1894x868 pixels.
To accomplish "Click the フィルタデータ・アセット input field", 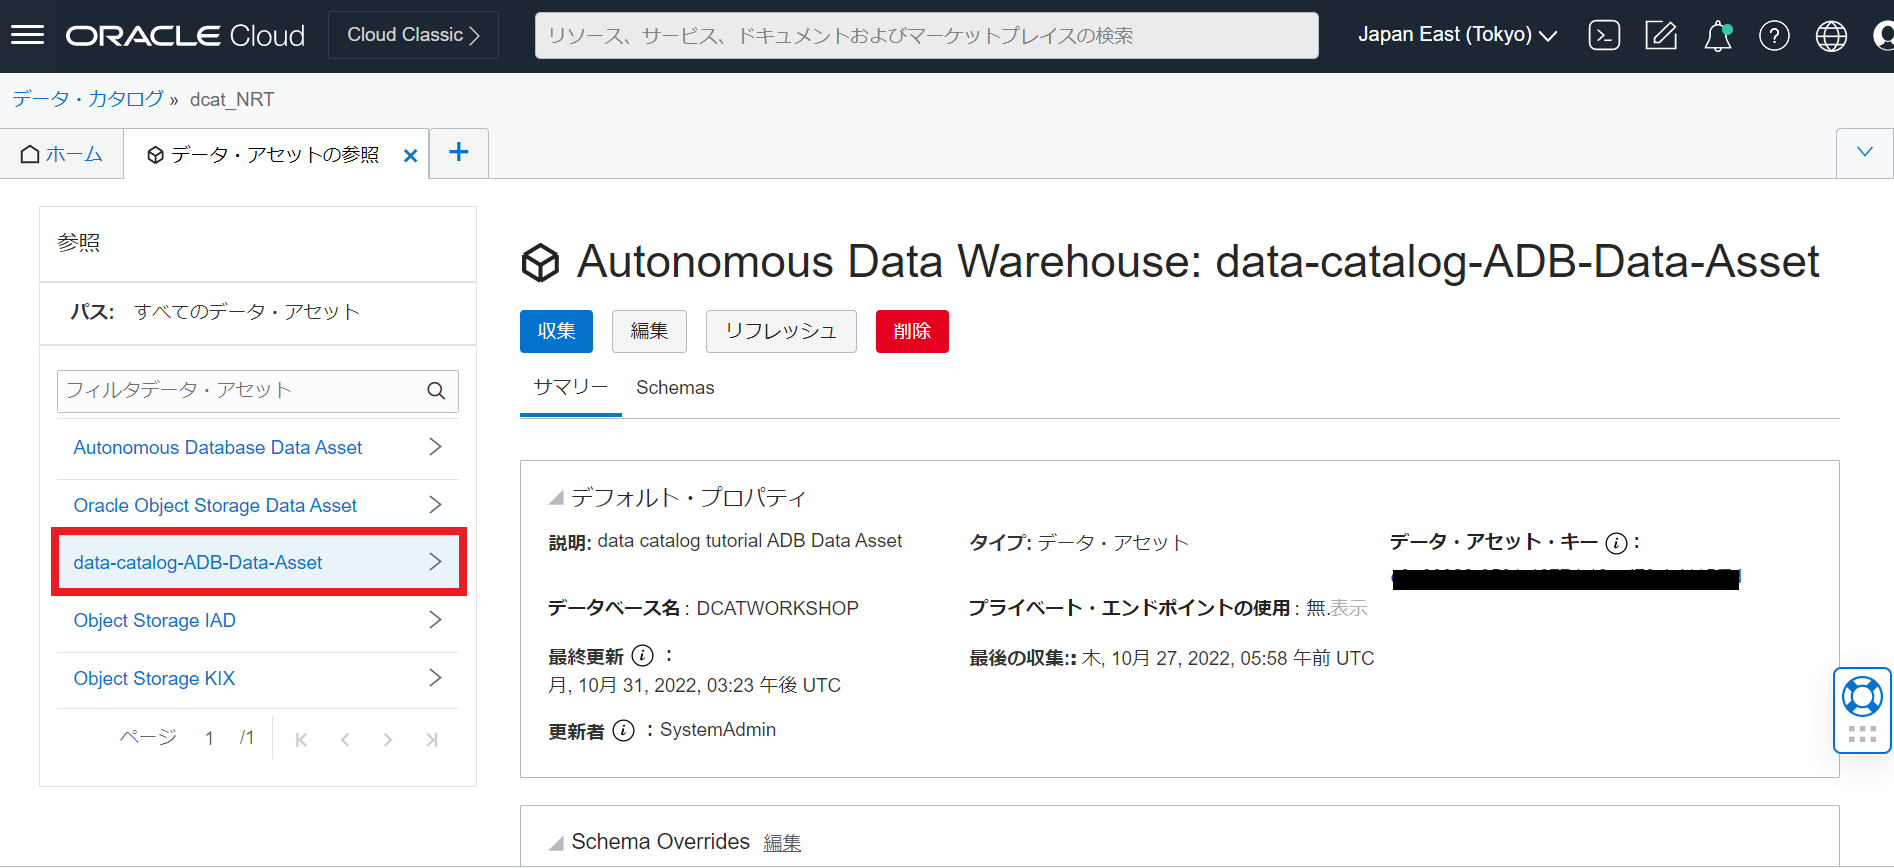I will (240, 391).
